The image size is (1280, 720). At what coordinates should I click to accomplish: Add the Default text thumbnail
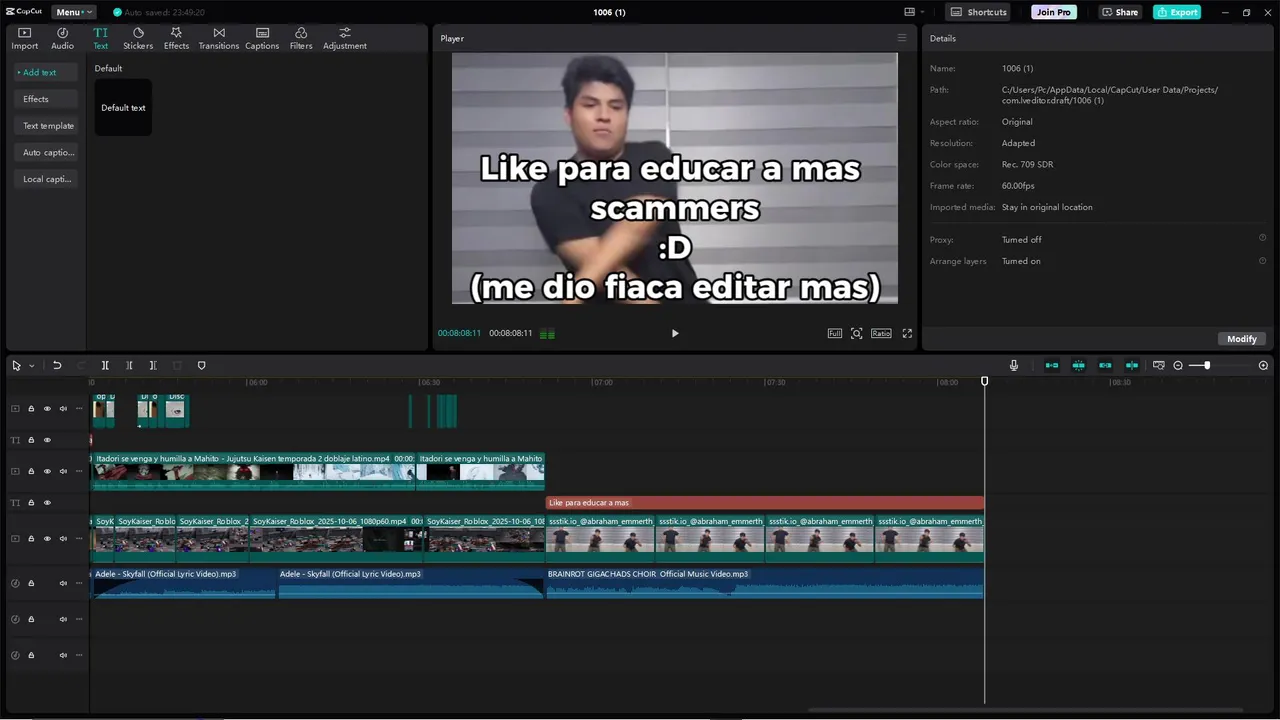[123, 107]
